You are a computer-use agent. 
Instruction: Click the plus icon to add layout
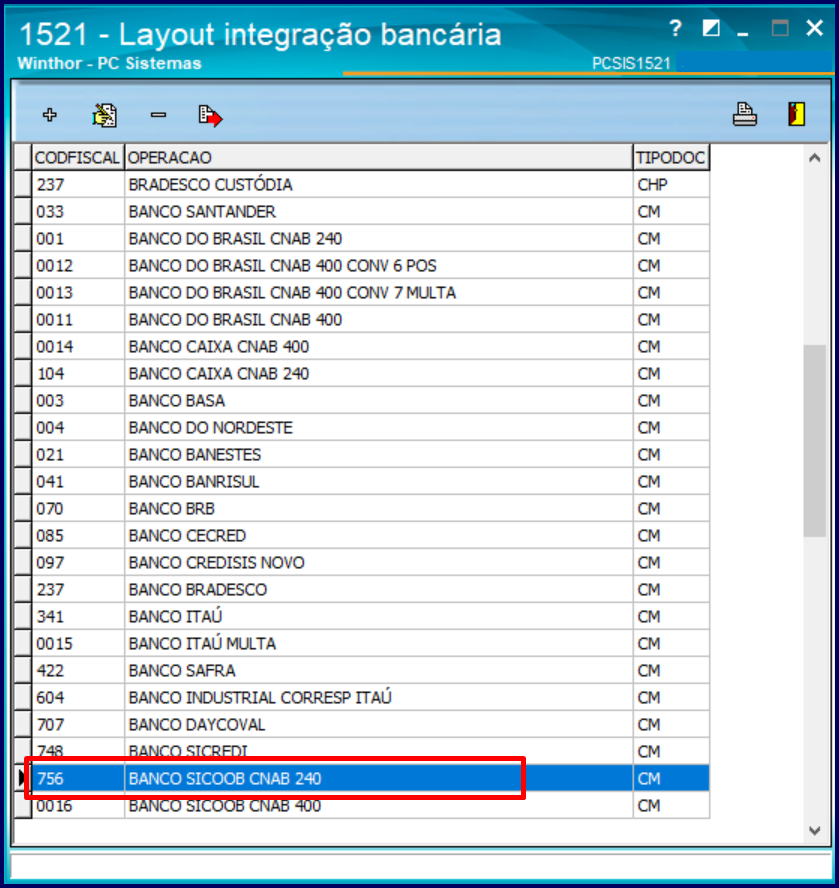pyautogui.click(x=50, y=115)
